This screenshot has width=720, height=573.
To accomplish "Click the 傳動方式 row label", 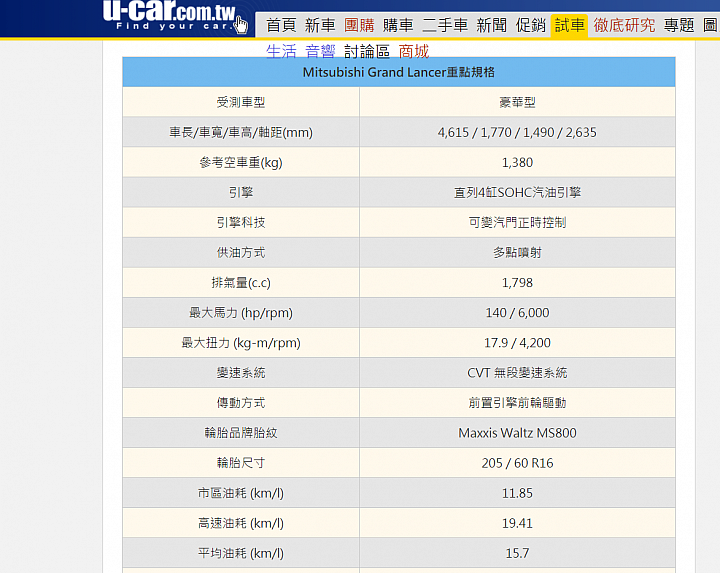I will click(x=241, y=403).
